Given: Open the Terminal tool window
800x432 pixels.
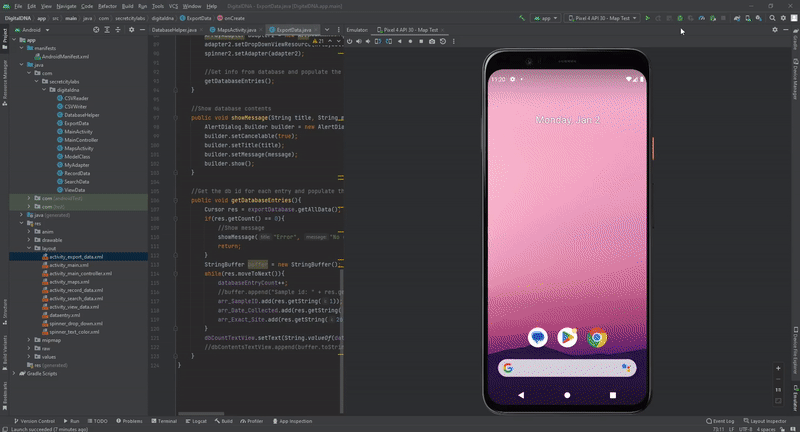Looking at the screenshot, I should [164, 421].
